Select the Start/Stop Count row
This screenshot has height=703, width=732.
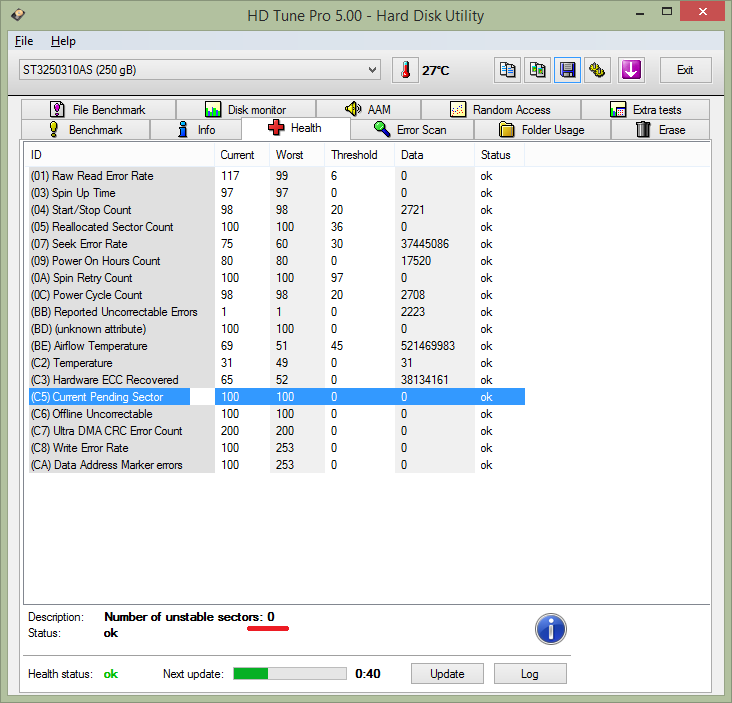[277, 210]
